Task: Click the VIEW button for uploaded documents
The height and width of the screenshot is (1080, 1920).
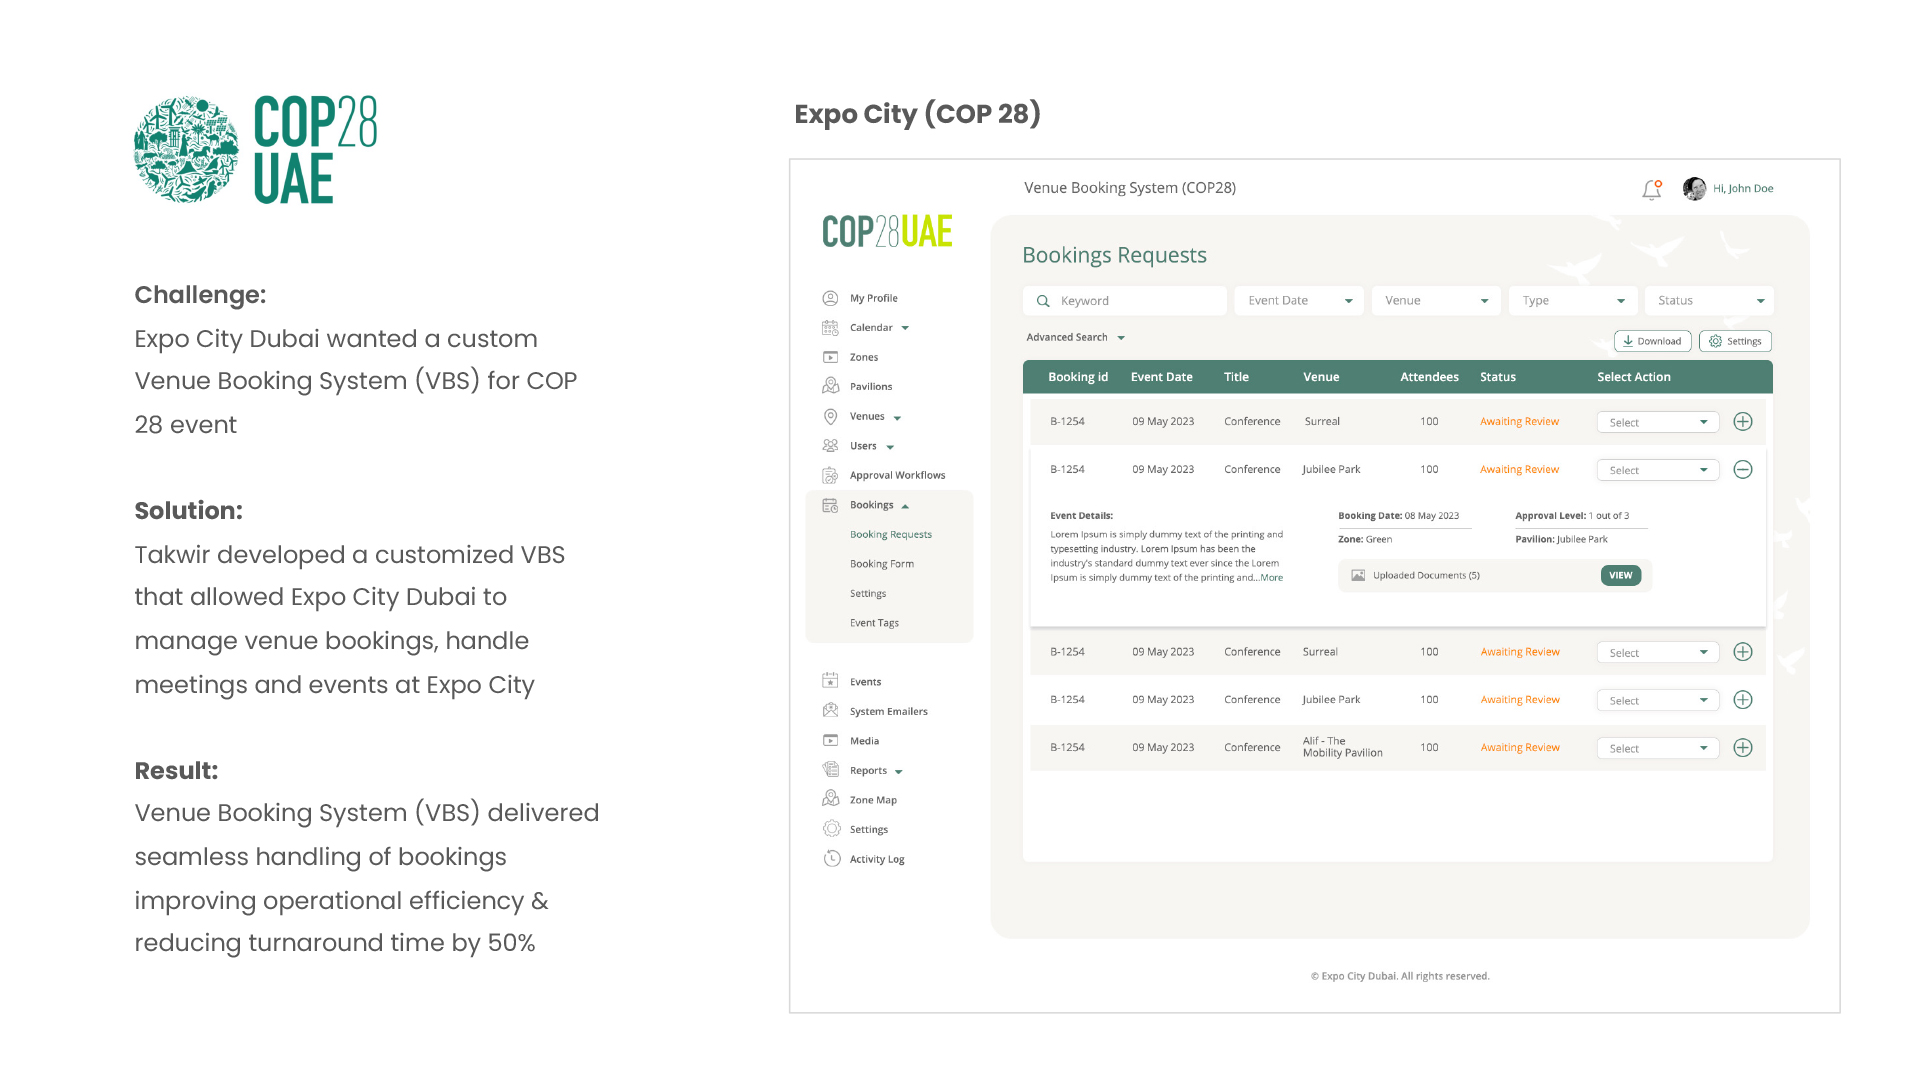Action: (x=1621, y=575)
